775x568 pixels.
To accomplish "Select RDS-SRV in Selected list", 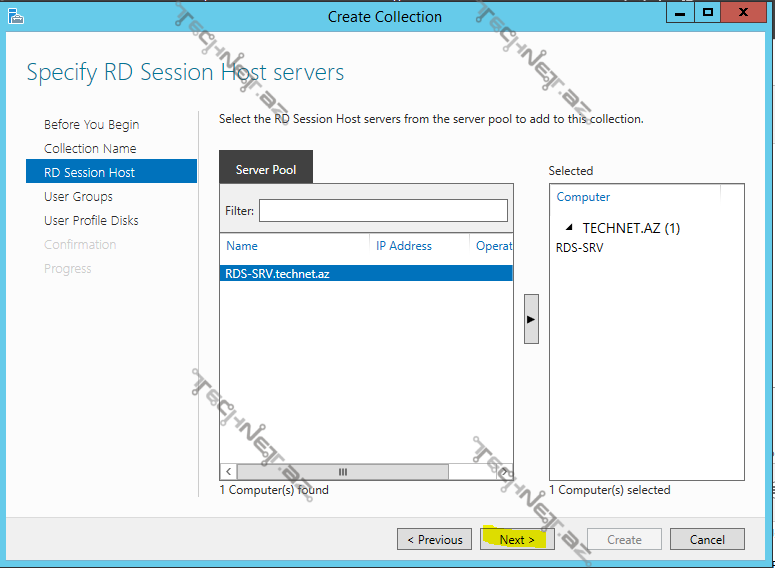I will [x=580, y=248].
